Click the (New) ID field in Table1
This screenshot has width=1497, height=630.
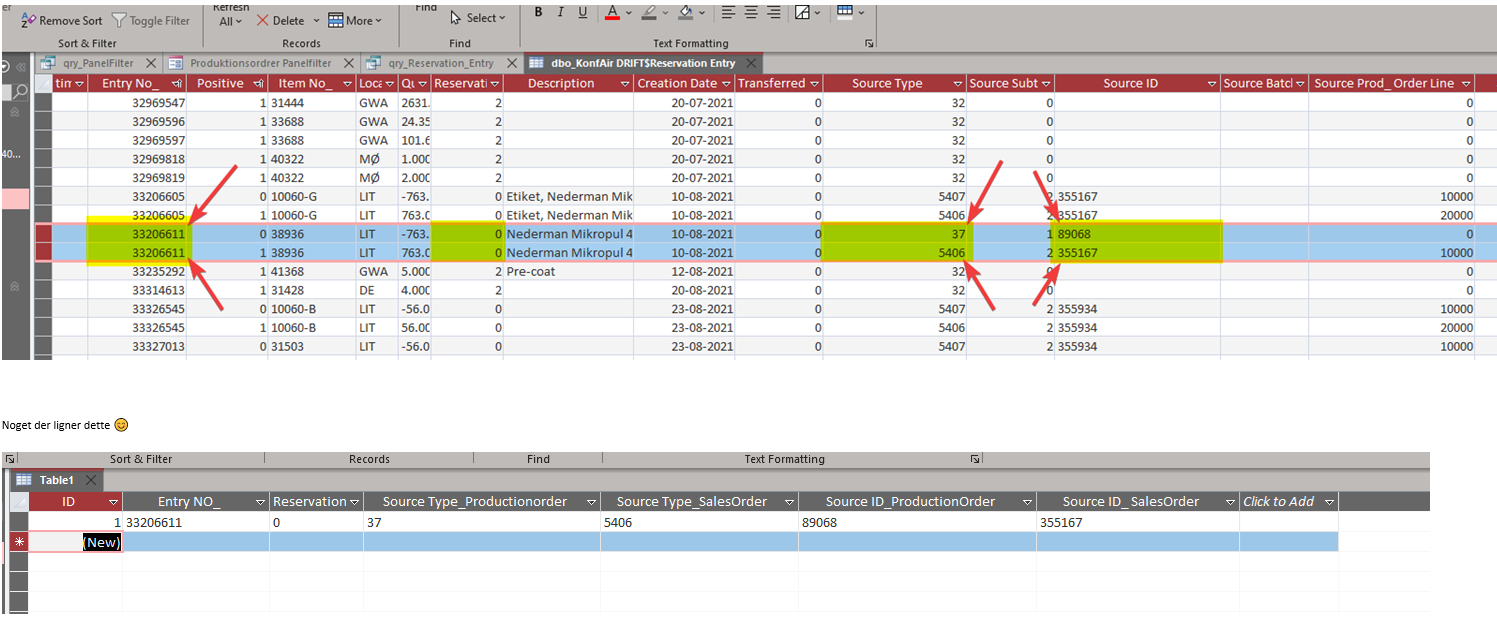[75, 542]
